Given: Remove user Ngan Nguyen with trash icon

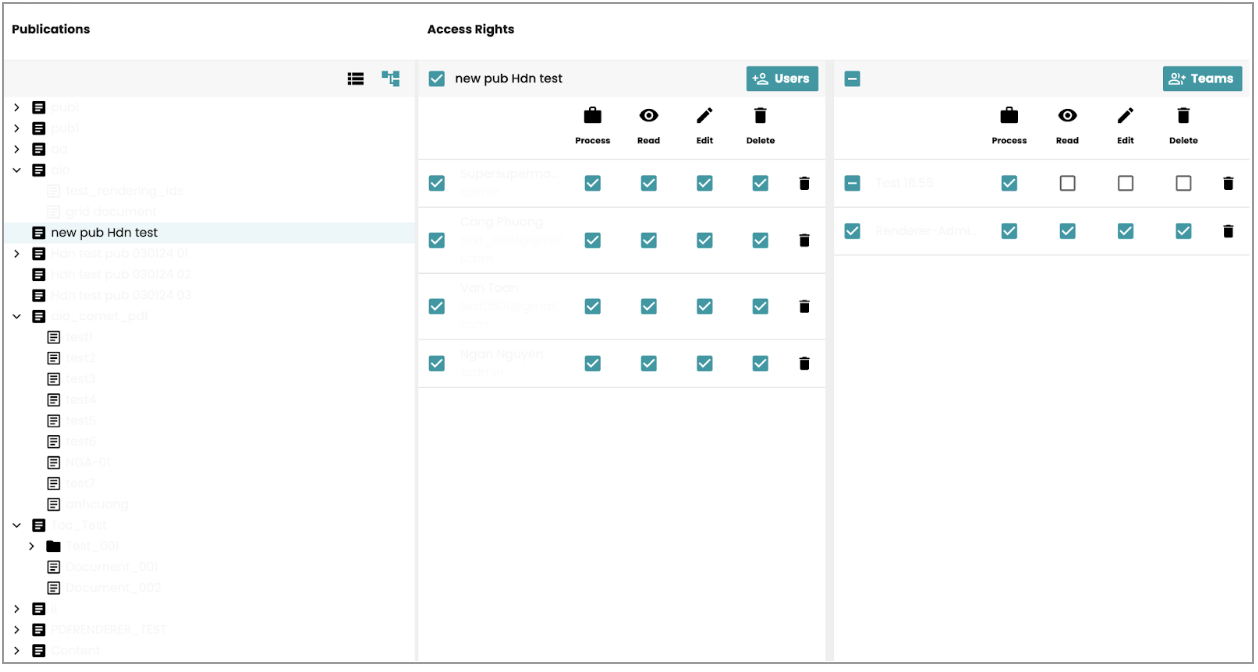Looking at the screenshot, I should (x=804, y=364).
